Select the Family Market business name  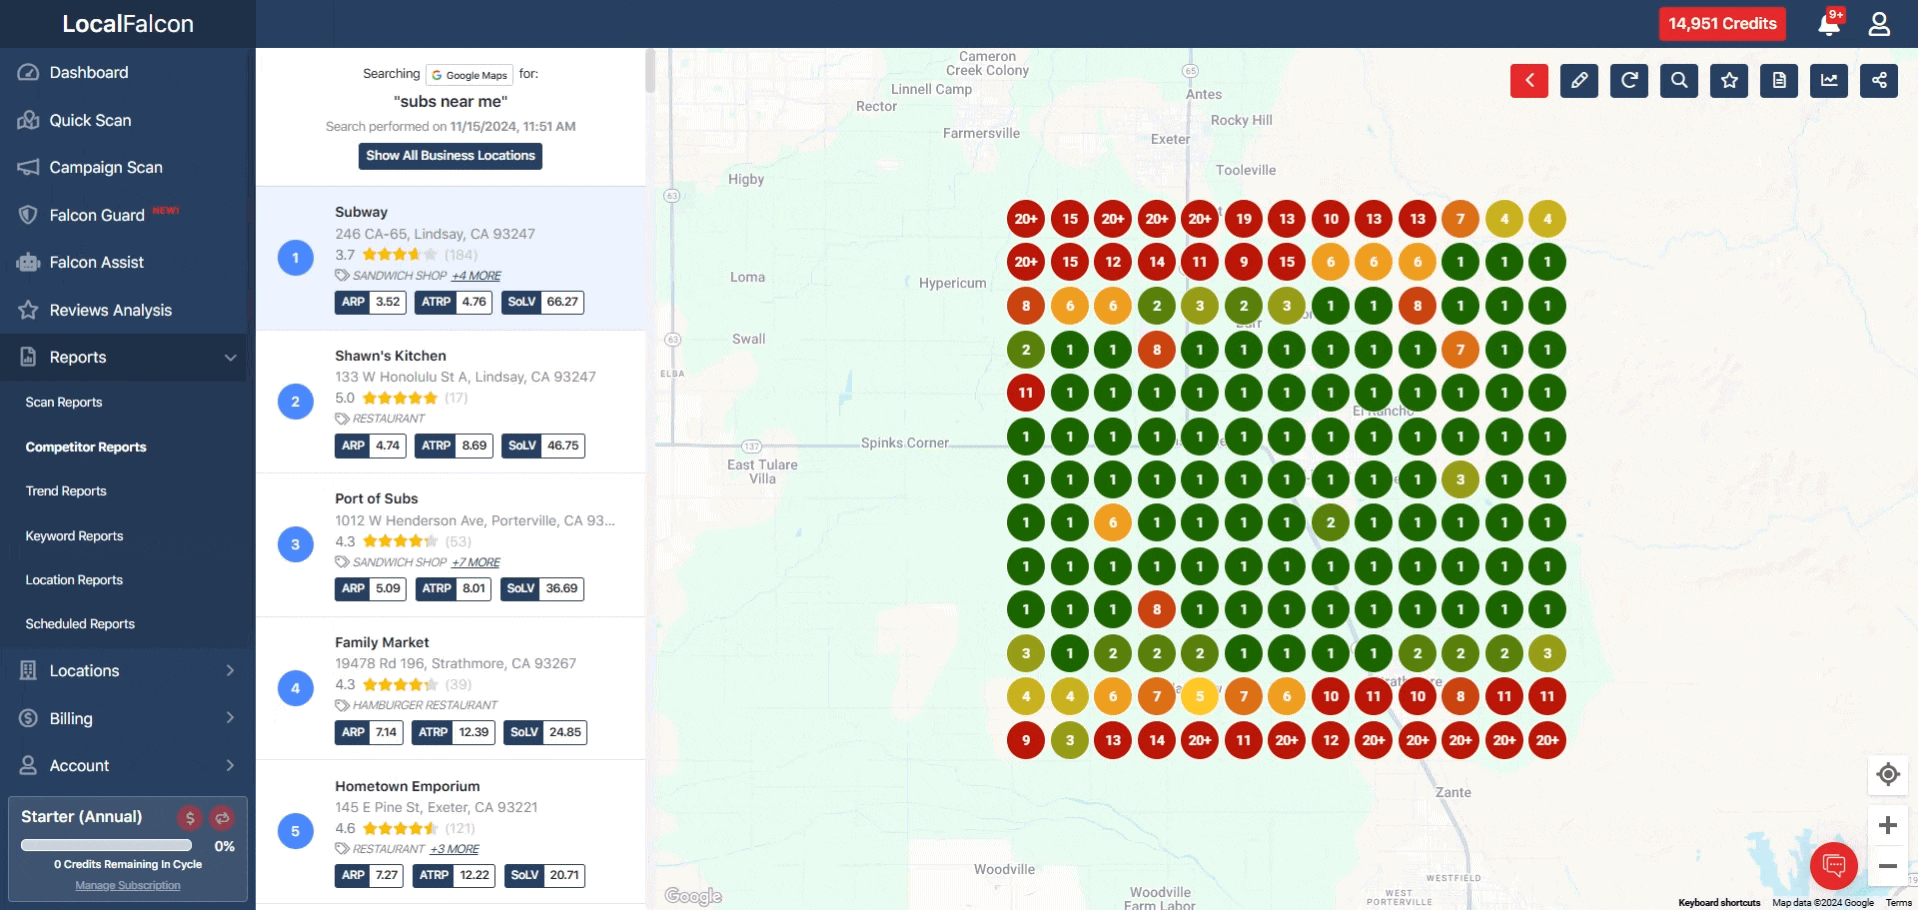point(382,643)
